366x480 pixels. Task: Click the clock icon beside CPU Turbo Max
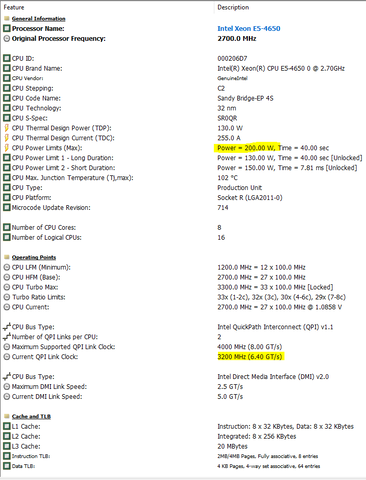7,287
